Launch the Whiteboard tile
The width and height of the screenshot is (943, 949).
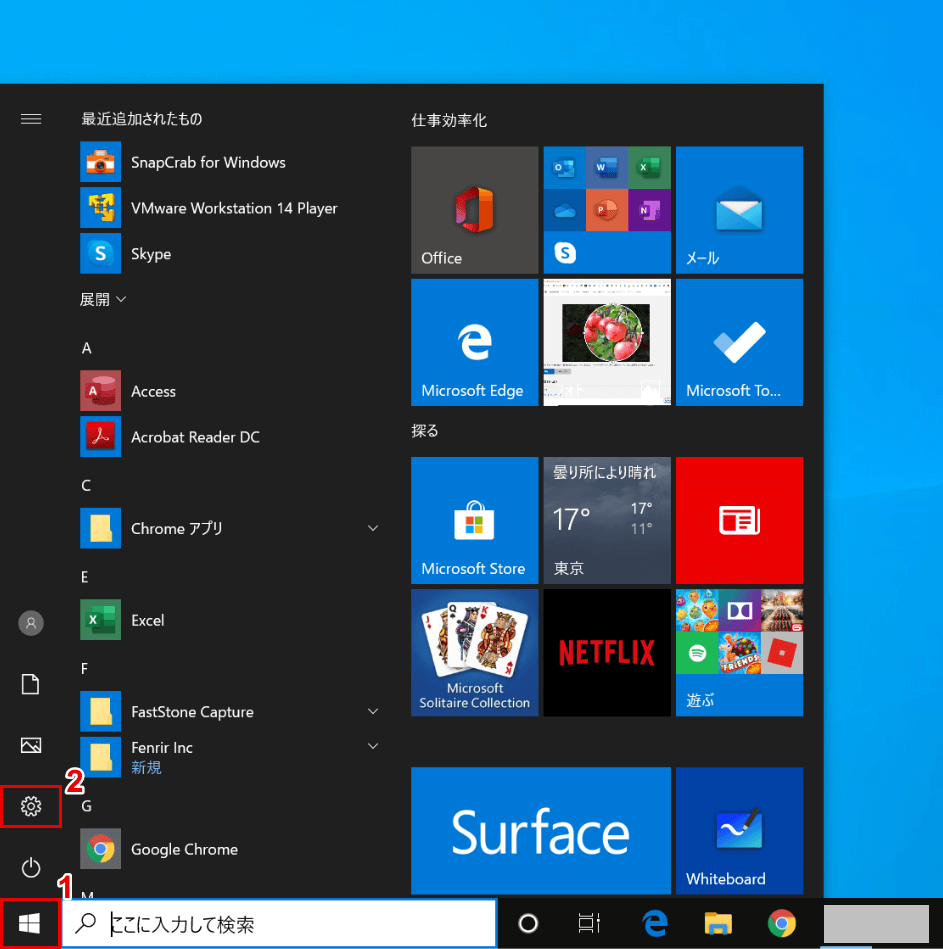739,830
